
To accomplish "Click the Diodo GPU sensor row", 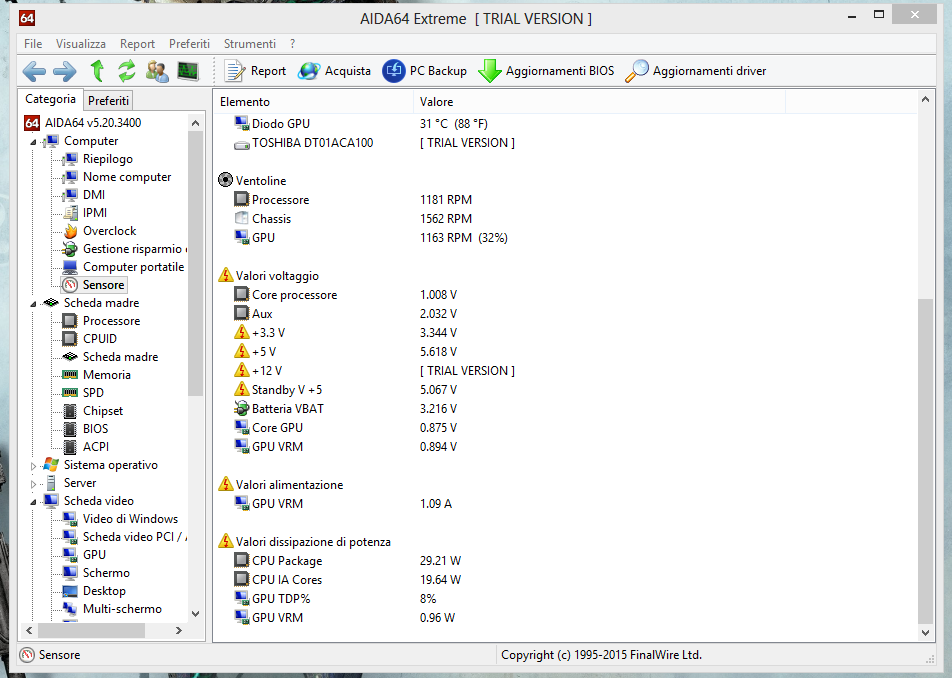I will coord(565,124).
